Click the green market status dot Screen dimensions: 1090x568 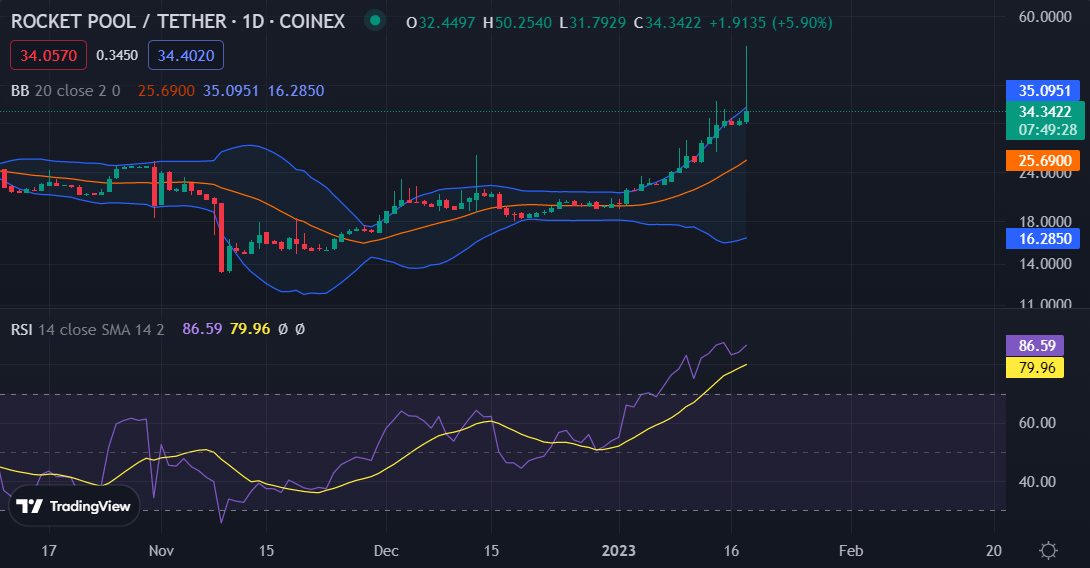tap(375, 21)
